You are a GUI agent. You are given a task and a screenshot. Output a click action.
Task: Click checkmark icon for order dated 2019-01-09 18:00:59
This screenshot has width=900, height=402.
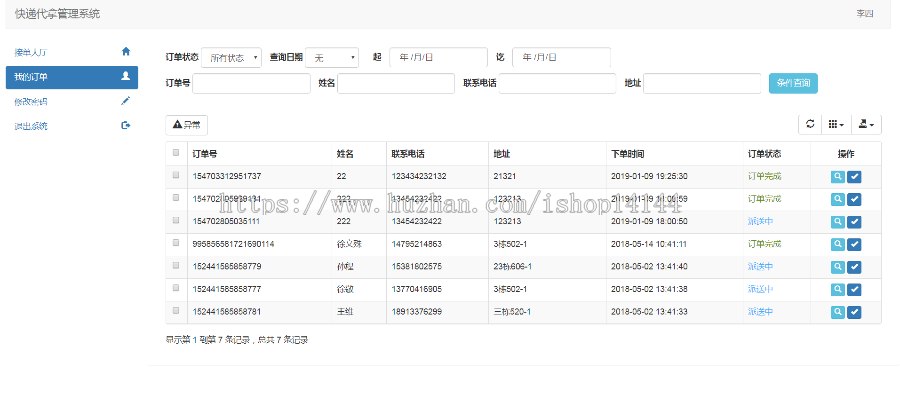pyautogui.click(x=854, y=199)
